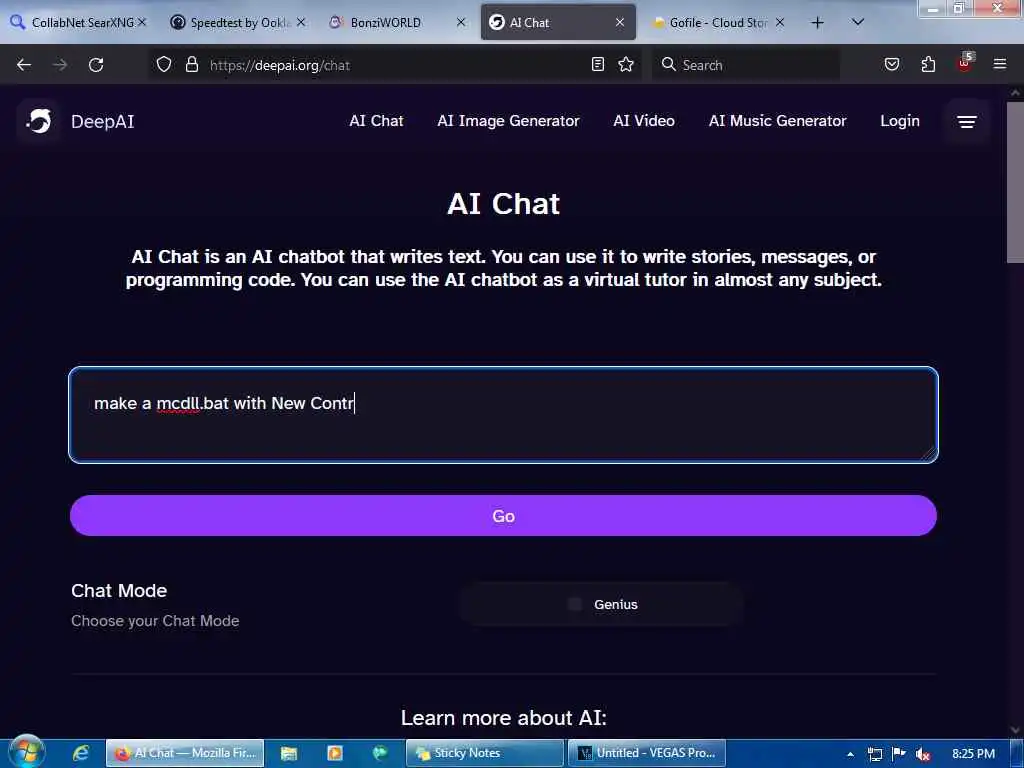Image resolution: width=1024 pixels, height=768 pixels.
Task: Open Windows Explorer folder taskbar icon
Action: point(289,753)
